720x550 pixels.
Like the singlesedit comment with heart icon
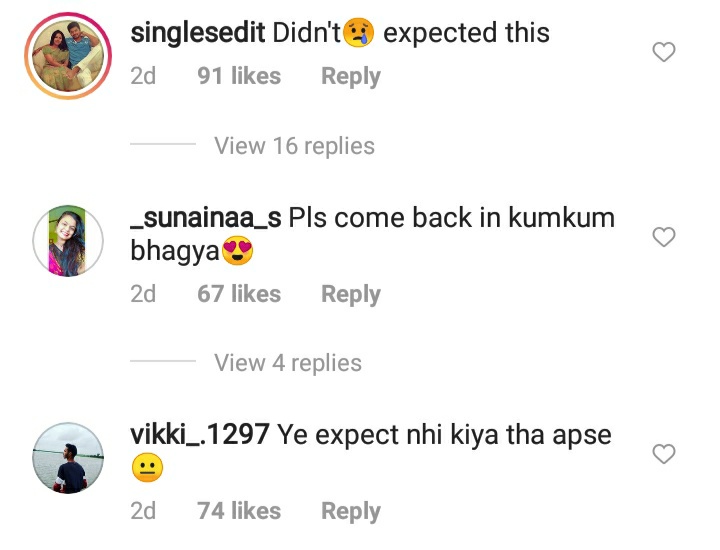click(664, 52)
